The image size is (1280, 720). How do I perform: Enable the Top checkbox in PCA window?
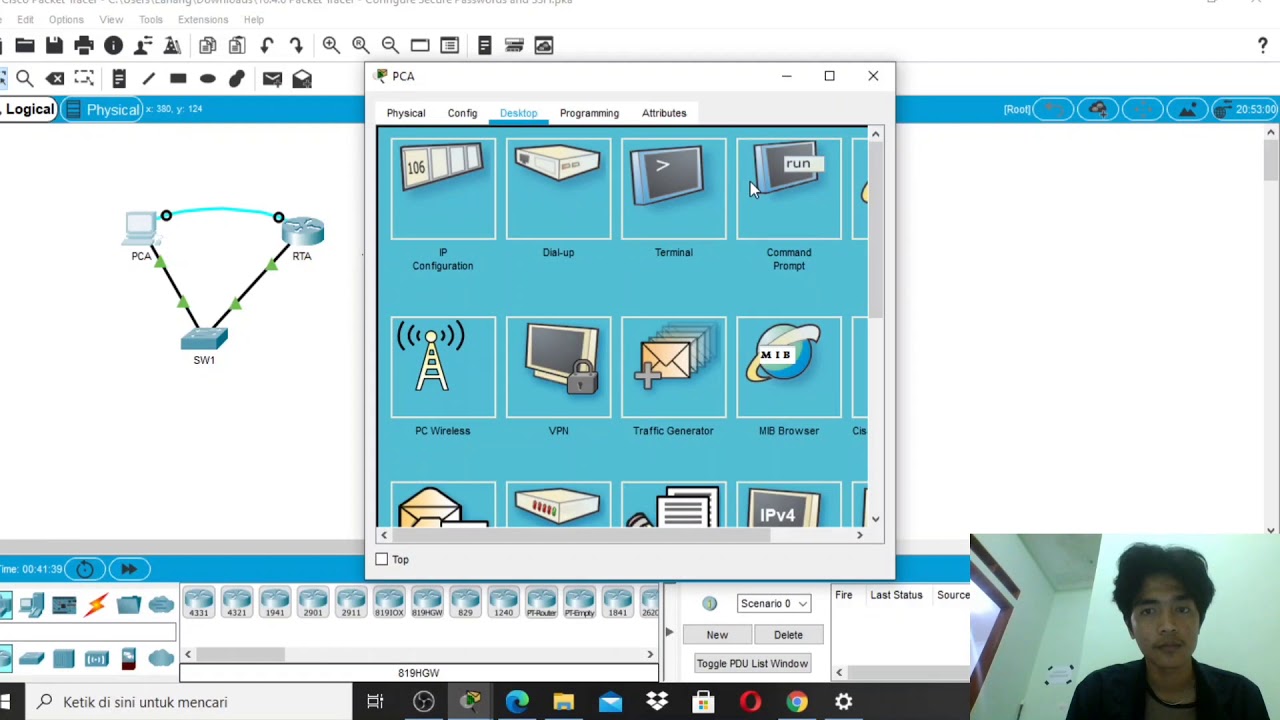381,559
